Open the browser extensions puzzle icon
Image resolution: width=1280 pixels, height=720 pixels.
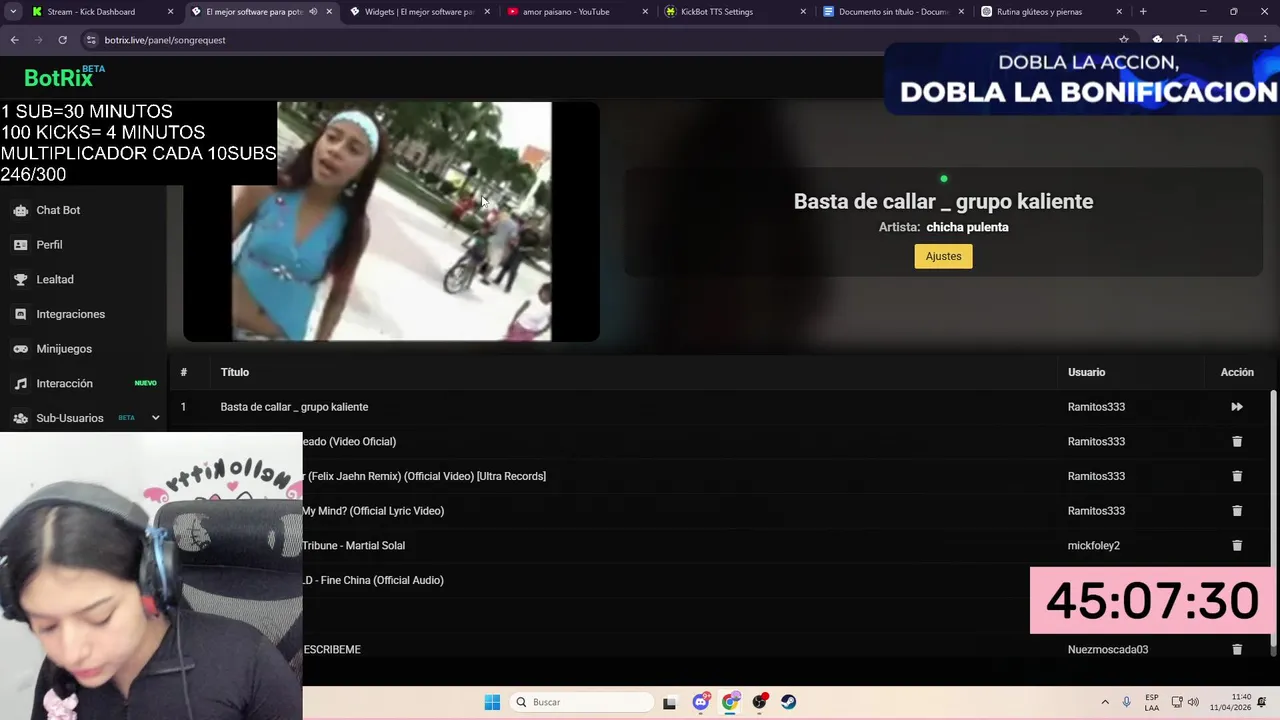pos(1182,40)
